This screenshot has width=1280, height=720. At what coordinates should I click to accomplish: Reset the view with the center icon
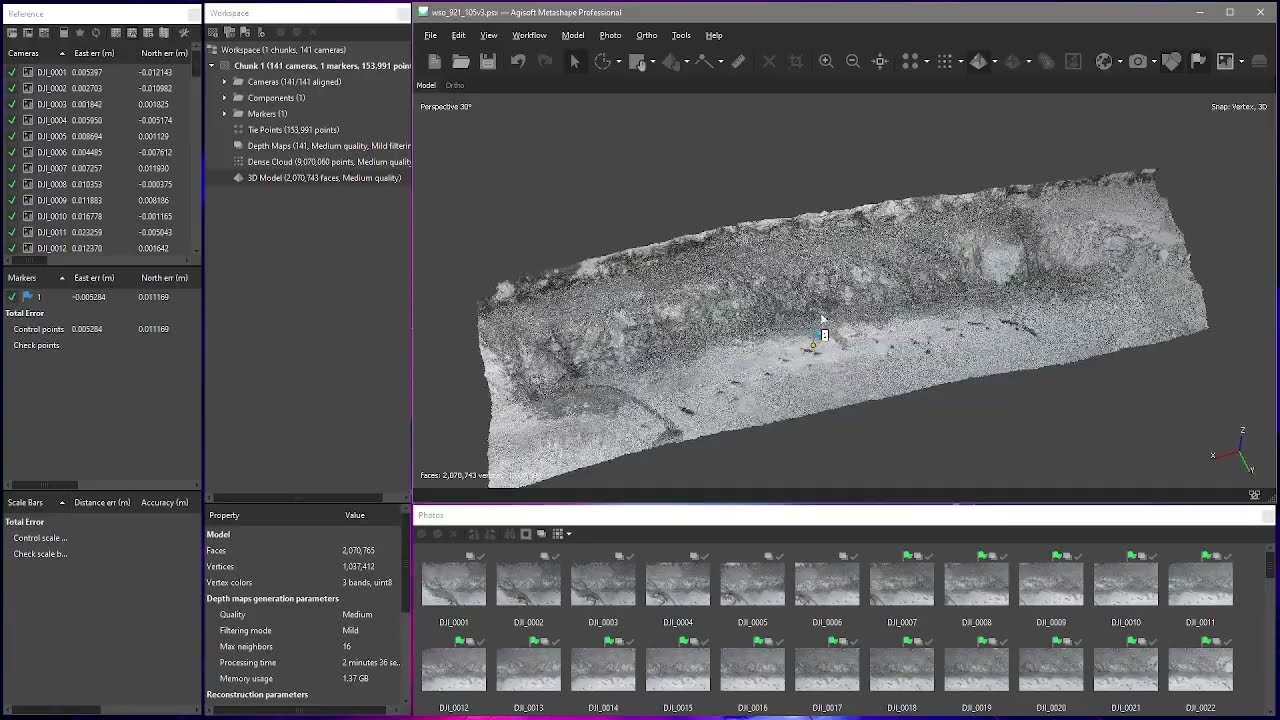pos(880,61)
